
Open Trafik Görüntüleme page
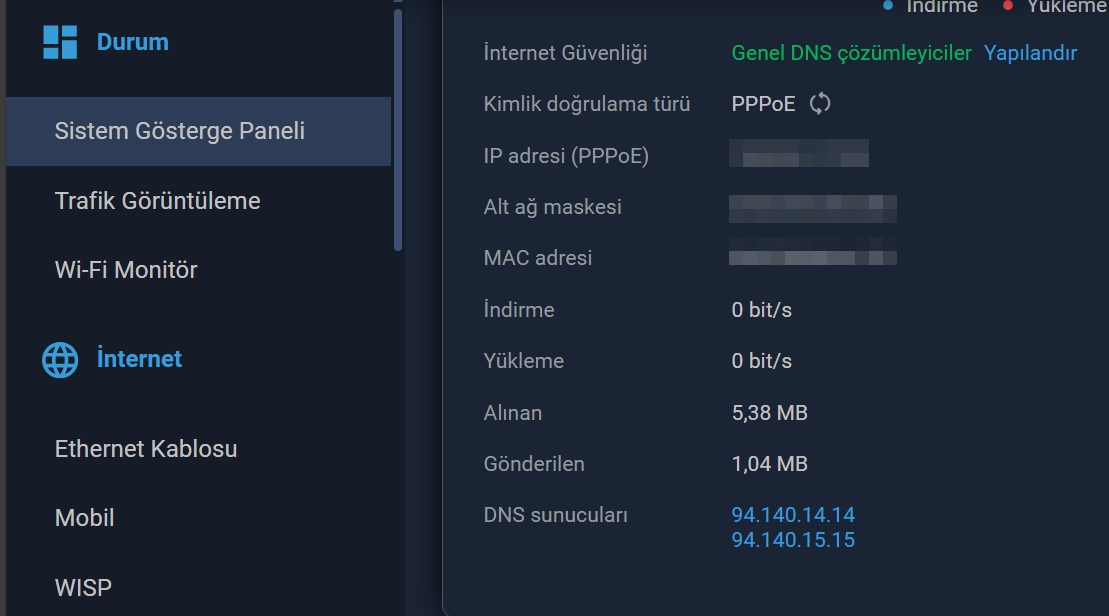[x=158, y=201]
